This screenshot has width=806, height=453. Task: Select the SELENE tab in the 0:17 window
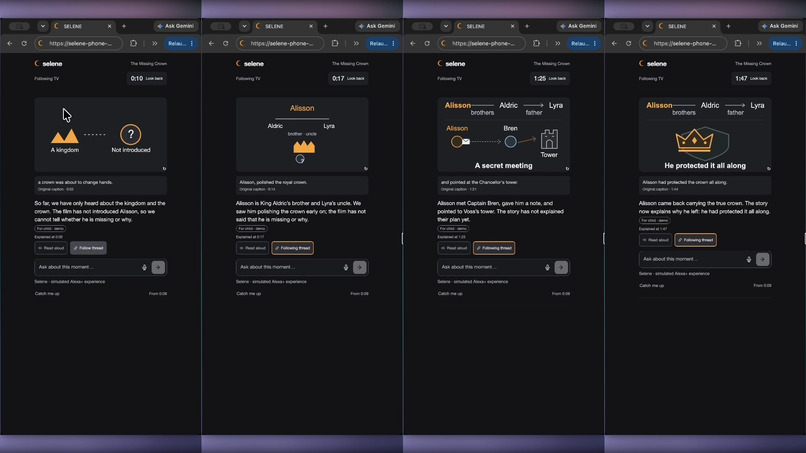click(284, 26)
